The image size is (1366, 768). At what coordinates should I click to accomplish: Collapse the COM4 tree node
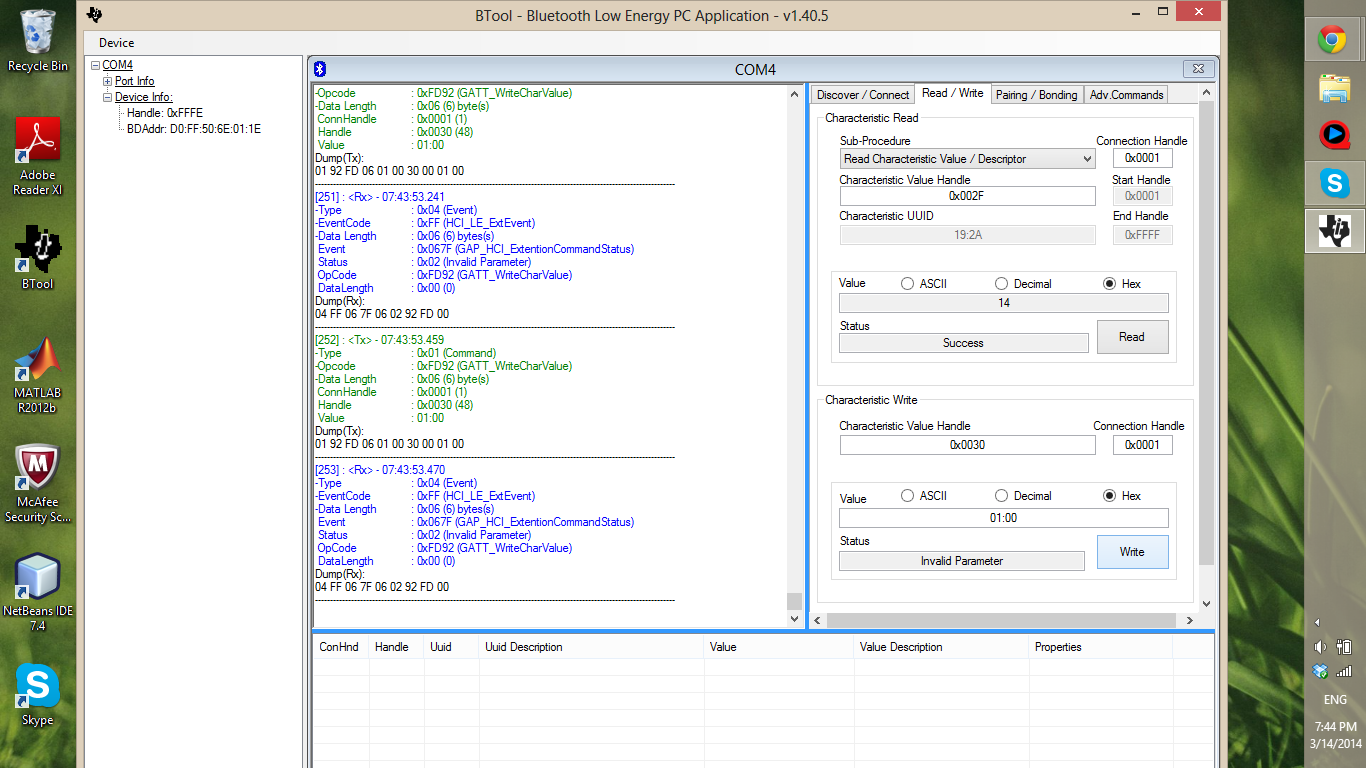pyautogui.click(x=95, y=65)
